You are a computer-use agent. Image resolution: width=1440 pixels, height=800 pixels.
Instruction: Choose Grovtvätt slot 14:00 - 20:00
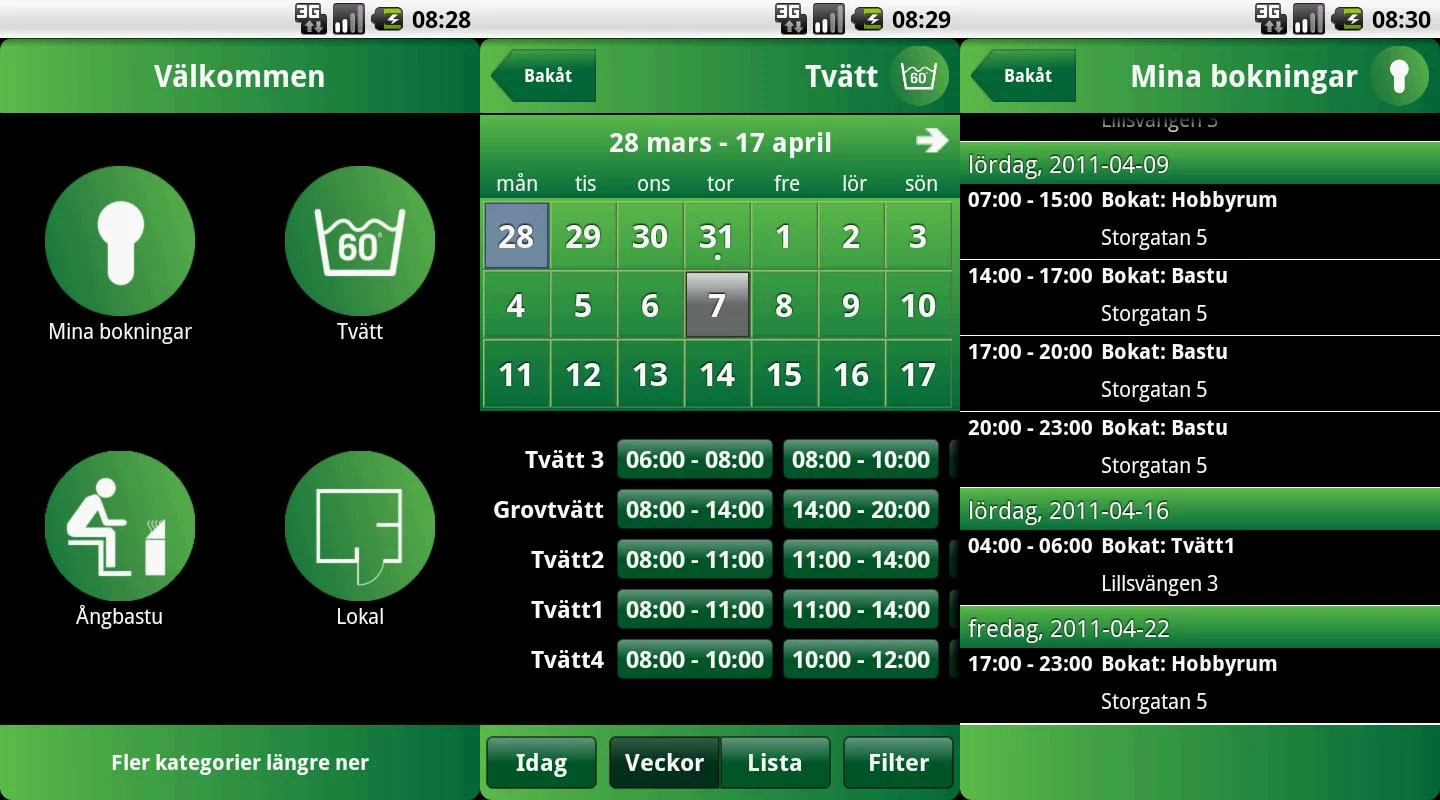861,510
